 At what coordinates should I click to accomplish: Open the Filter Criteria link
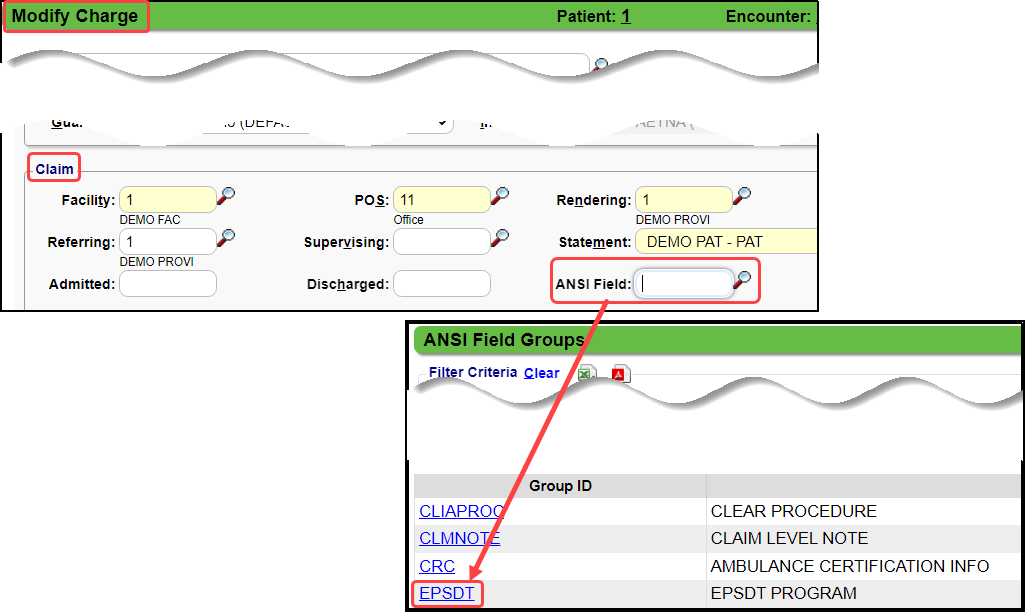(x=473, y=372)
